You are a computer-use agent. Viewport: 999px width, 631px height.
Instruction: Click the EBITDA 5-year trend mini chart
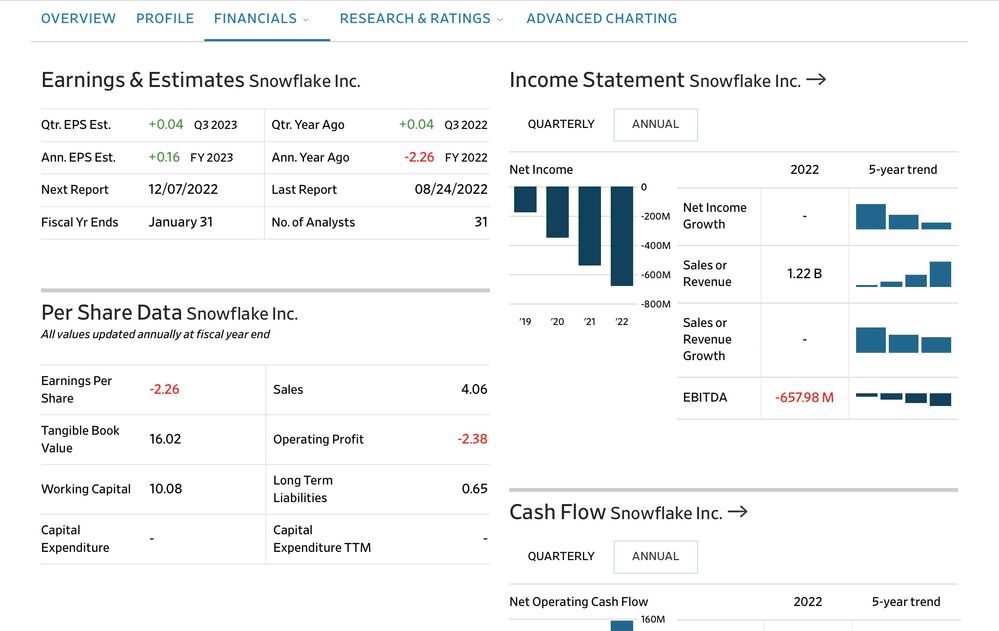coord(903,398)
